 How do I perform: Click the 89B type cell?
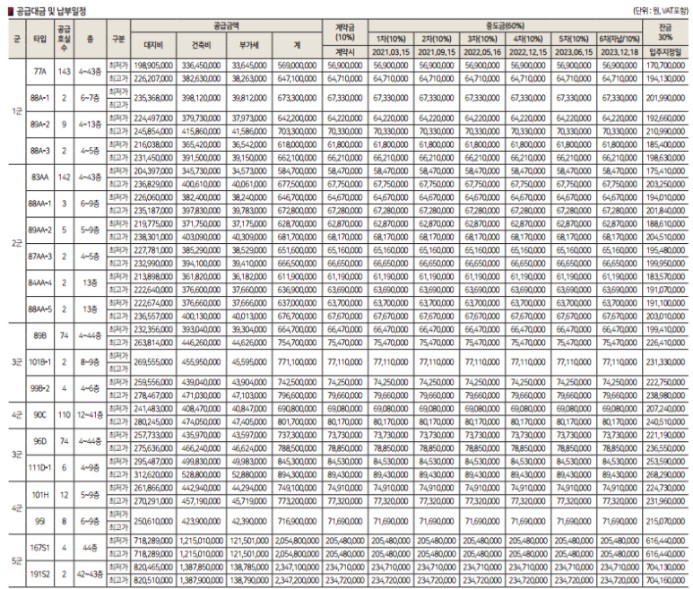click(40, 336)
